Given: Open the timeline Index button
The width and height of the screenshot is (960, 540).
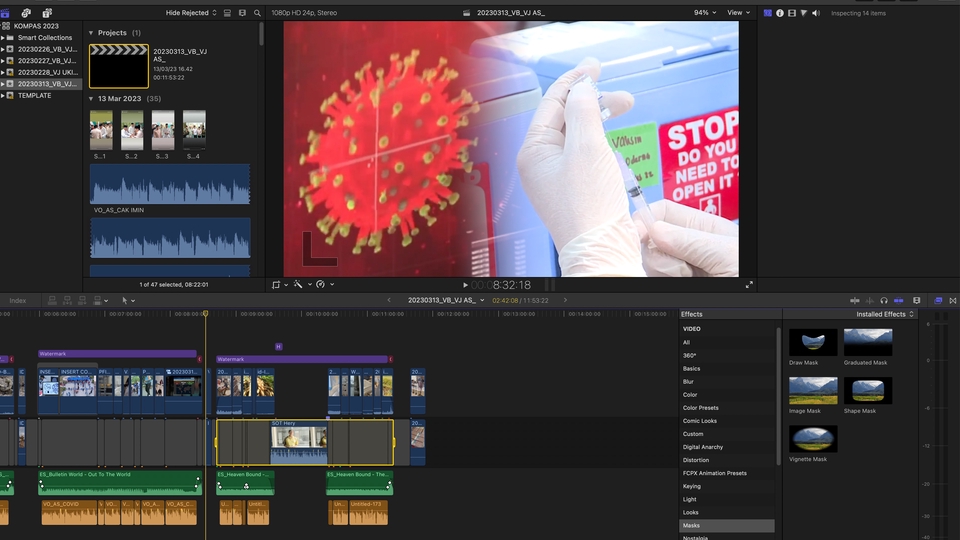Looking at the screenshot, I should [18, 301].
